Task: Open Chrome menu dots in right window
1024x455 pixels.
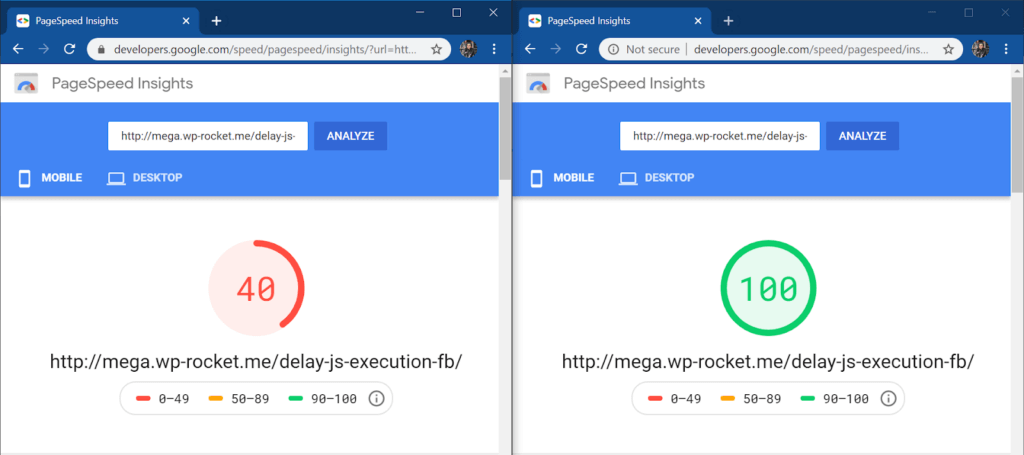Action: click(x=1006, y=49)
